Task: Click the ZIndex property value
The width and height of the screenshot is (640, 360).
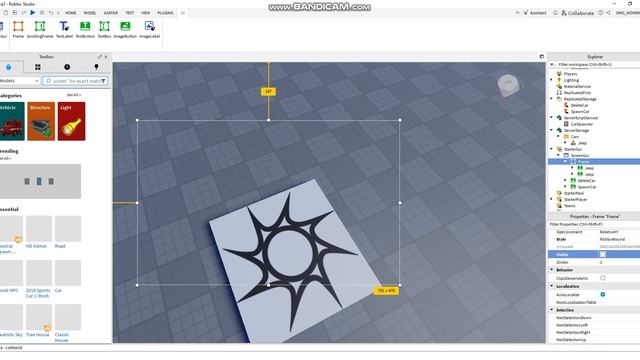Action: pos(619,262)
